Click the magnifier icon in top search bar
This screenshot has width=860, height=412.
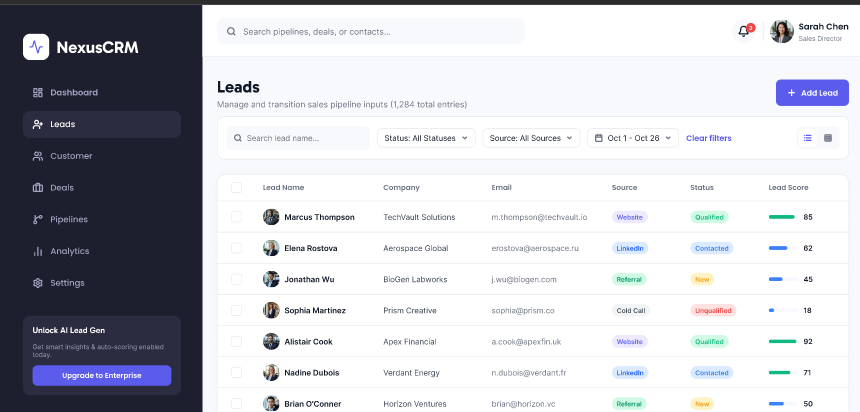231,32
